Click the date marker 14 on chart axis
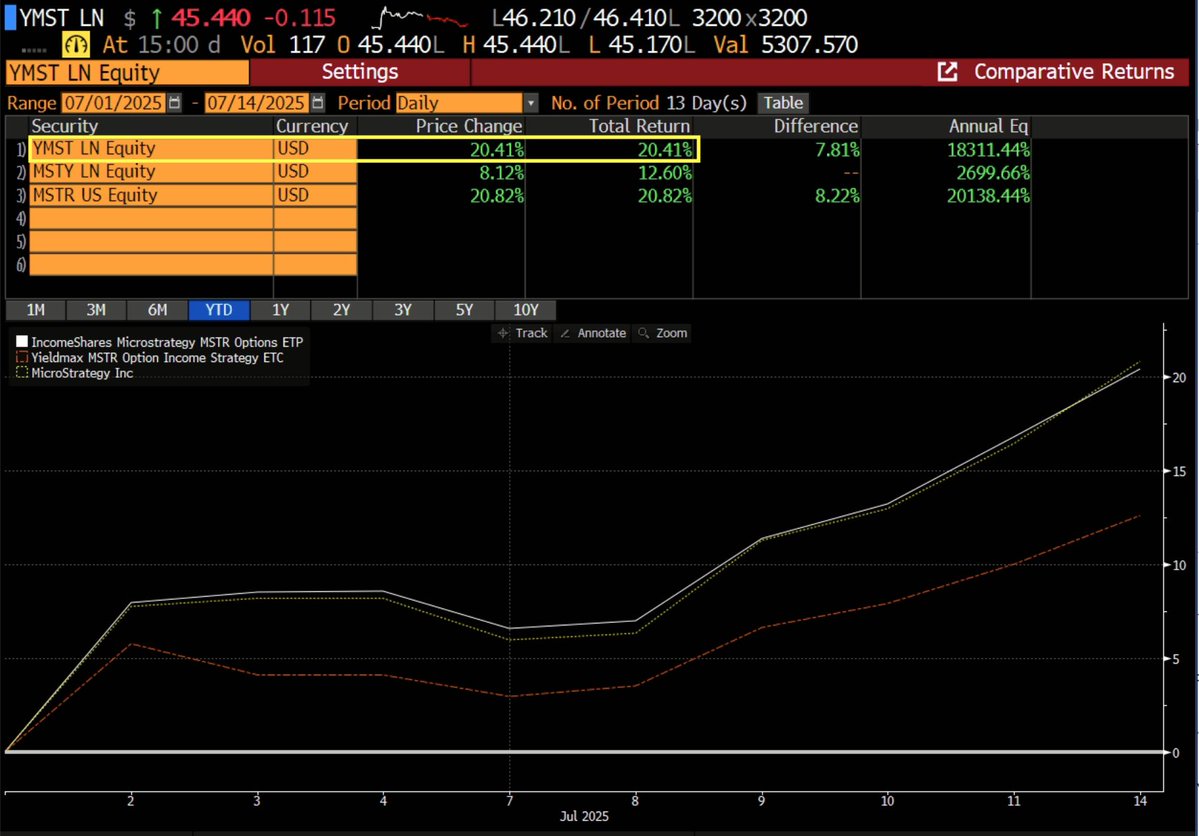This screenshot has width=1199, height=836. pyautogui.click(x=1140, y=801)
